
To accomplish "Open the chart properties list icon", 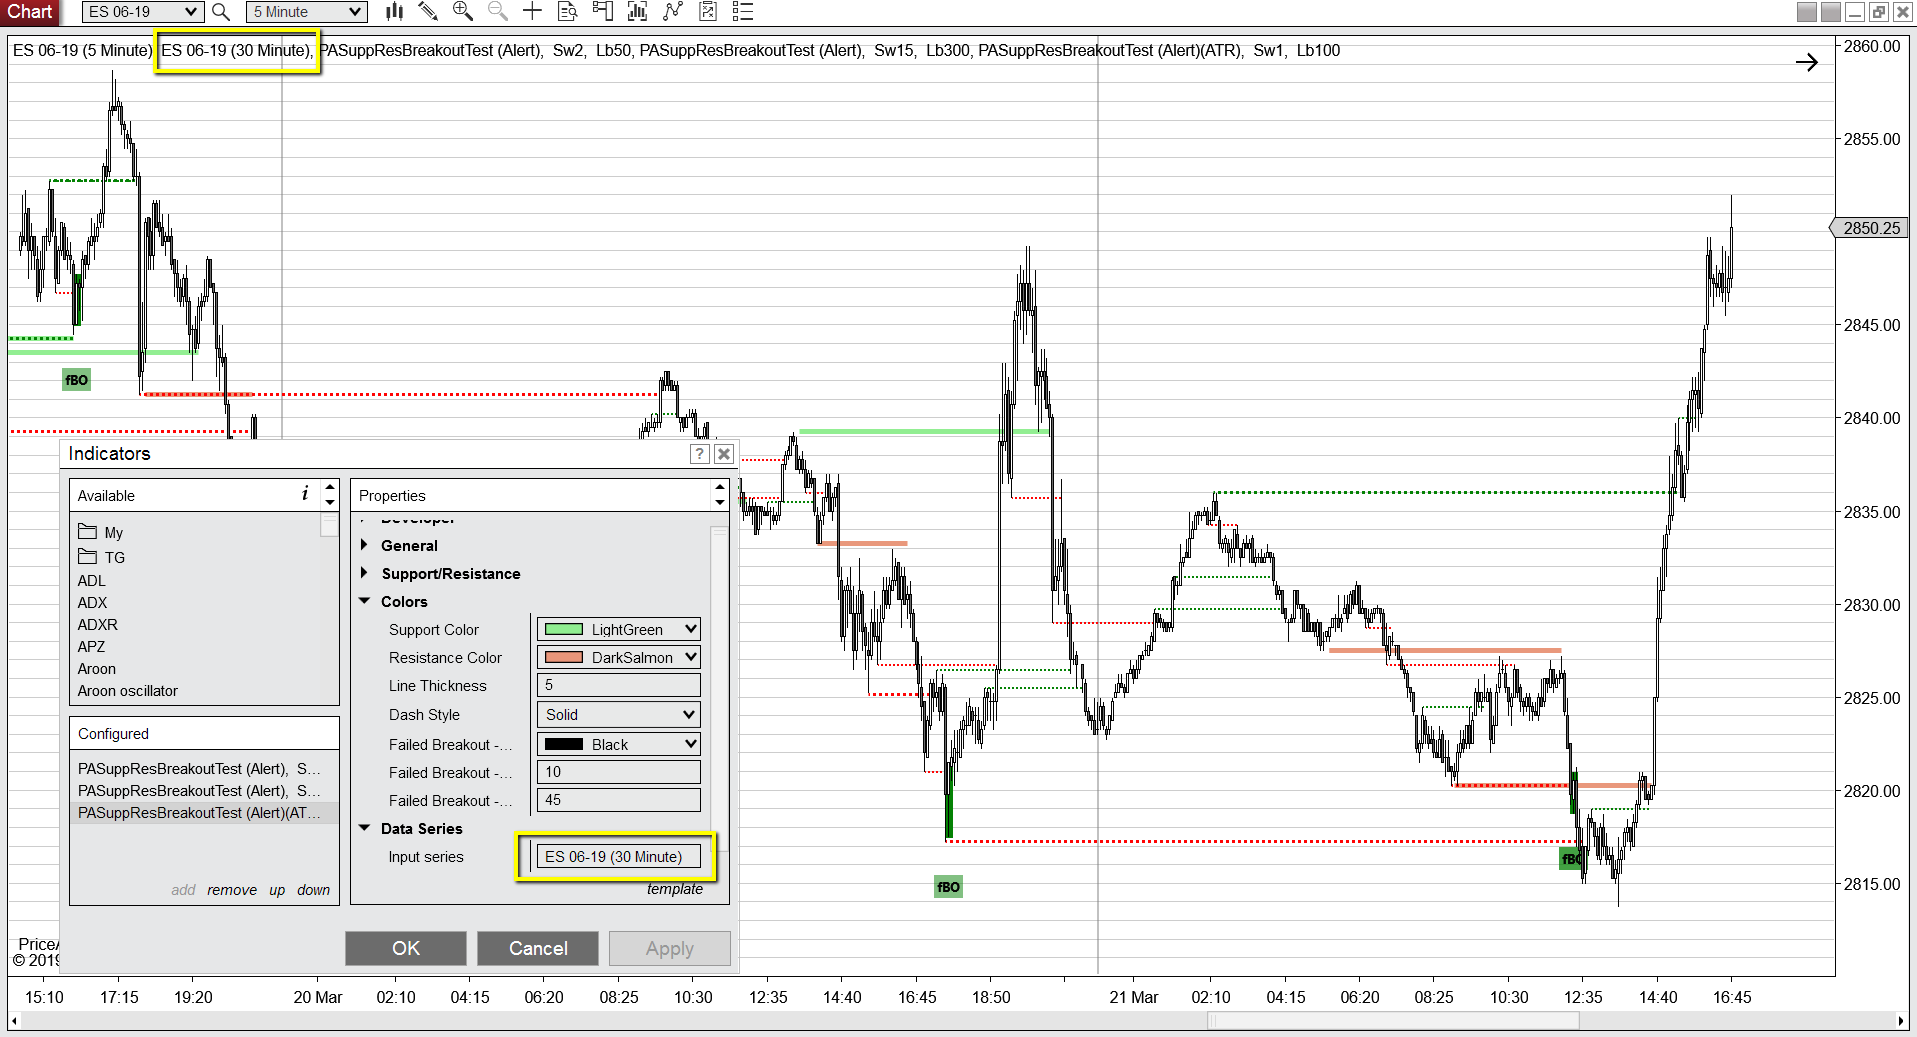I will pyautogui.click(x=742, y=12).
